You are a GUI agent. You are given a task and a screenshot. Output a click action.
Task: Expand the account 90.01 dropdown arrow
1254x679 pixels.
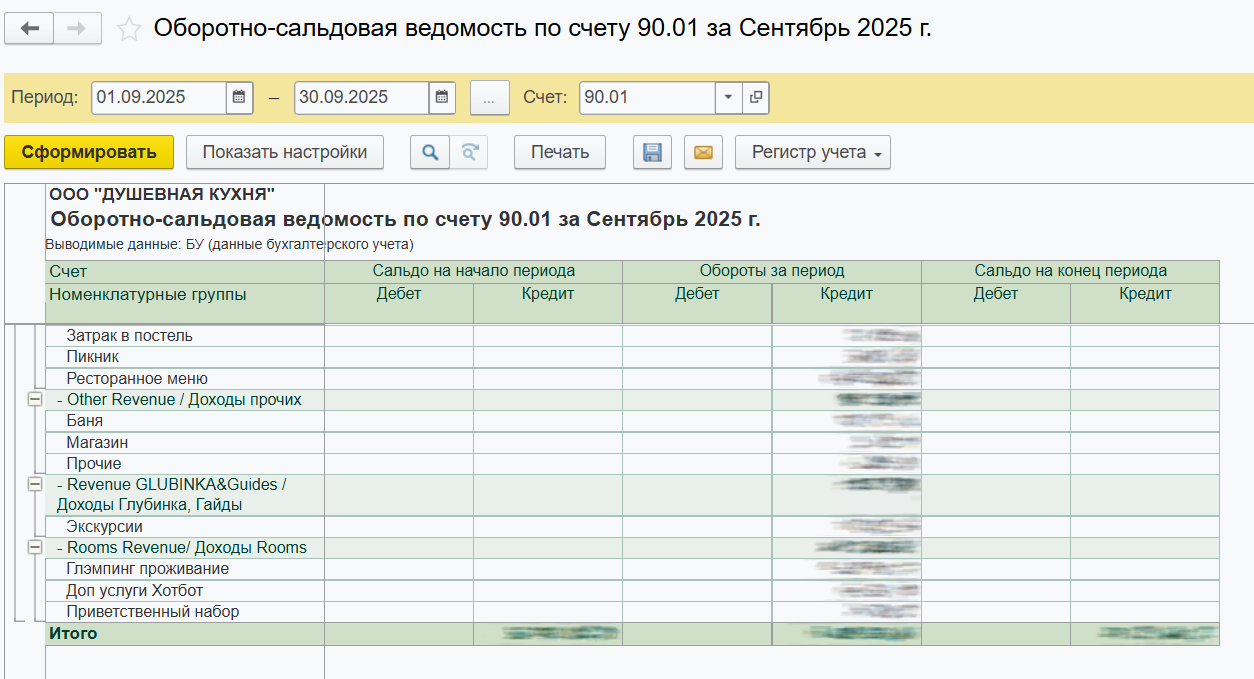pyautogui.click(x=728, y=97)
